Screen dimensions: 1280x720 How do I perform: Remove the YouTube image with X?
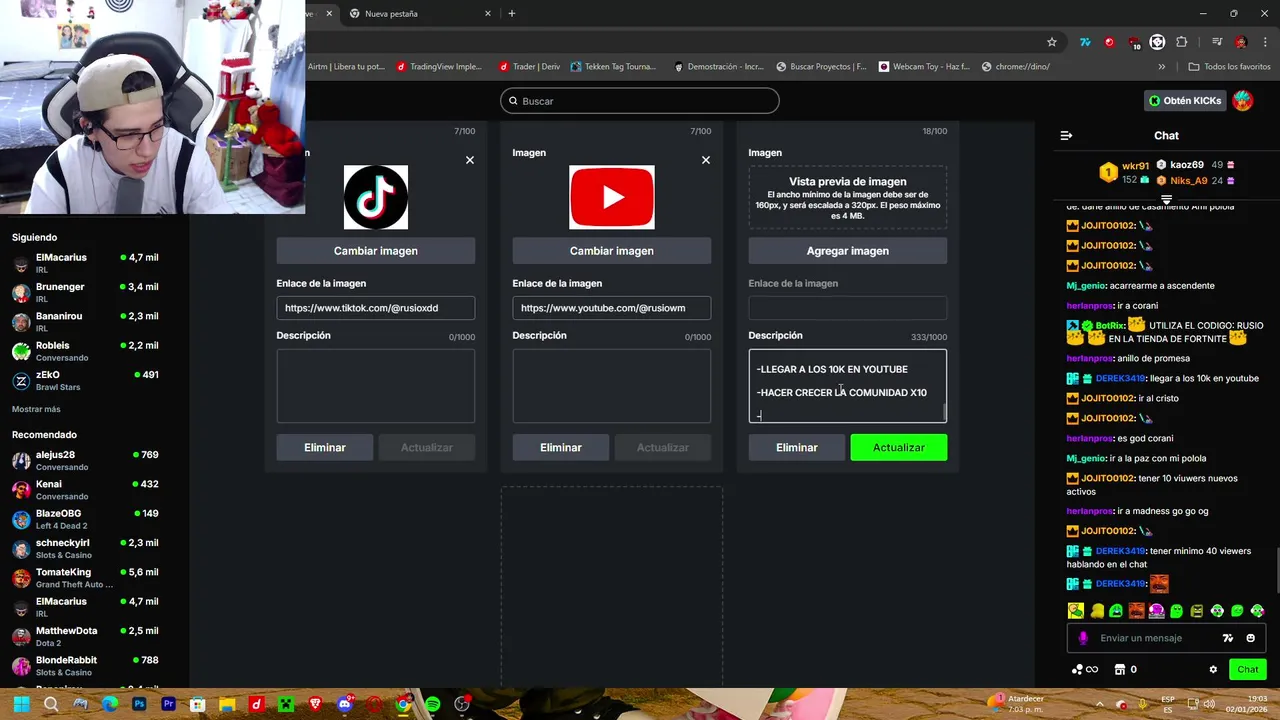point(706,160)
